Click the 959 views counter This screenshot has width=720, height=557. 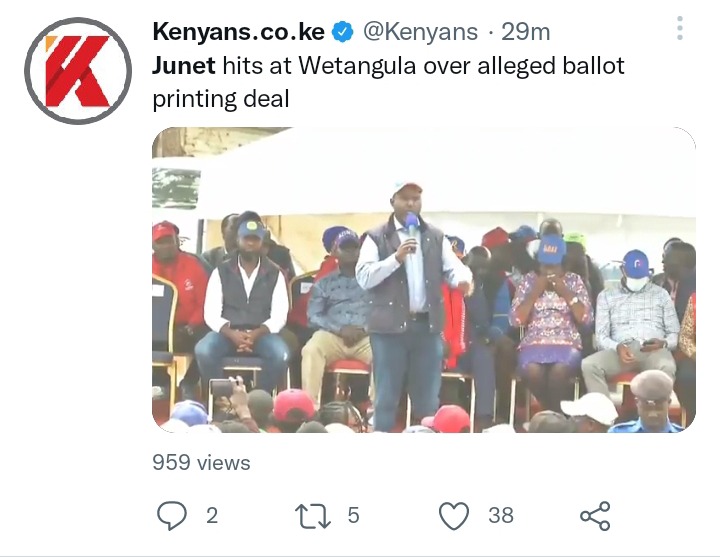click(x=201, y=462)
